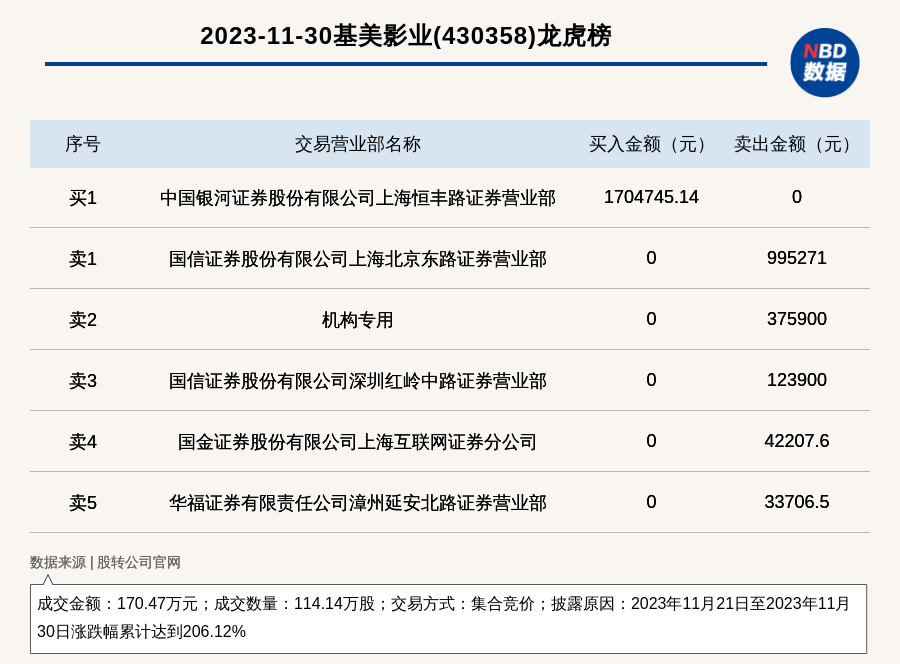
Task: Select the 机构专用 cell
Action: (x=358, y=320)
